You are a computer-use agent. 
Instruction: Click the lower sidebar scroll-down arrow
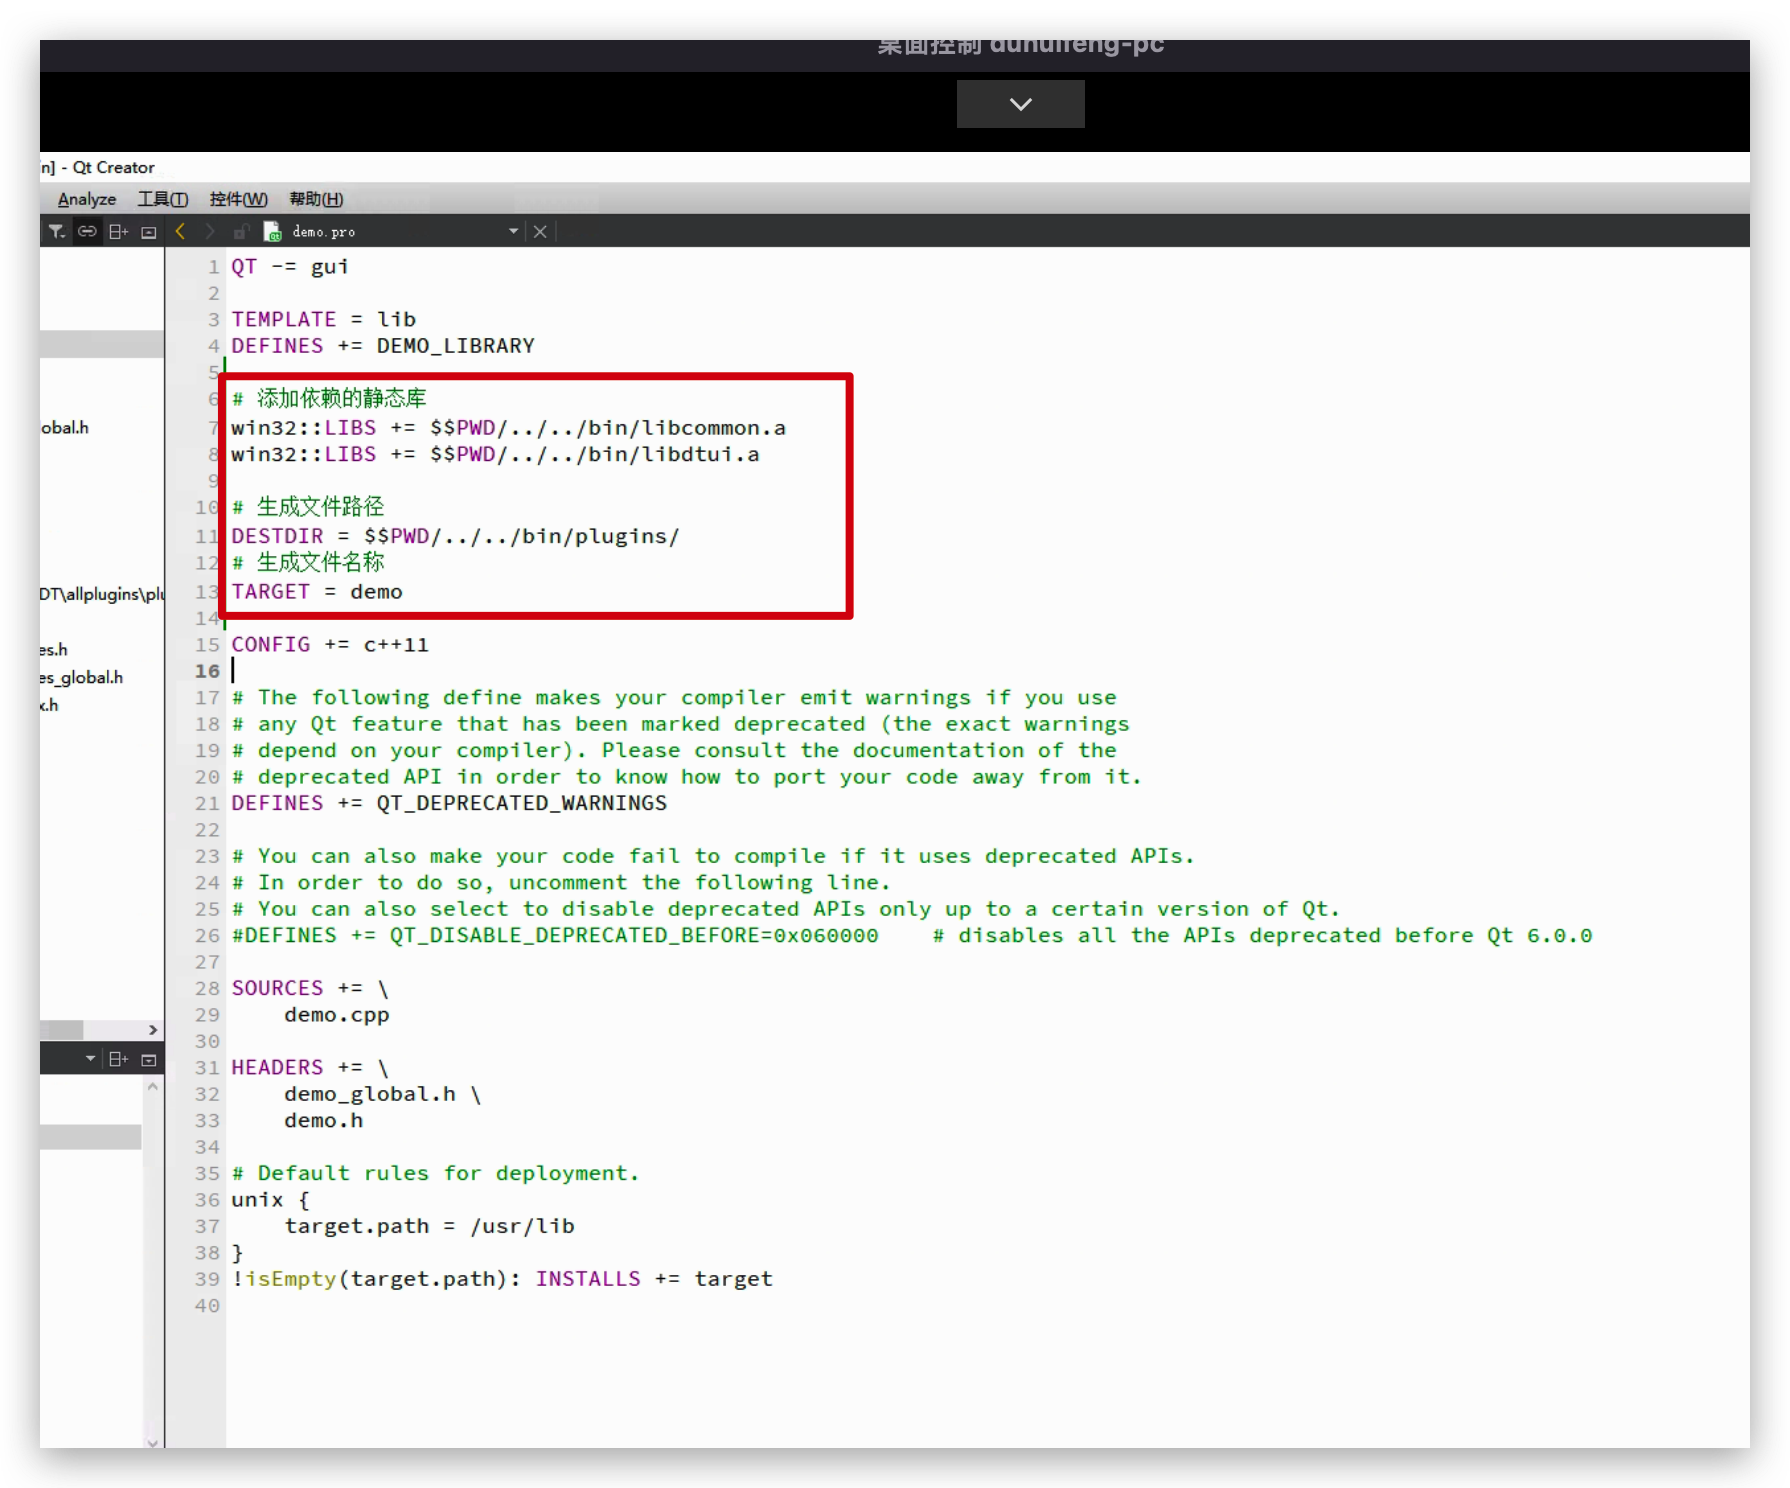[x=153, y=1441]
